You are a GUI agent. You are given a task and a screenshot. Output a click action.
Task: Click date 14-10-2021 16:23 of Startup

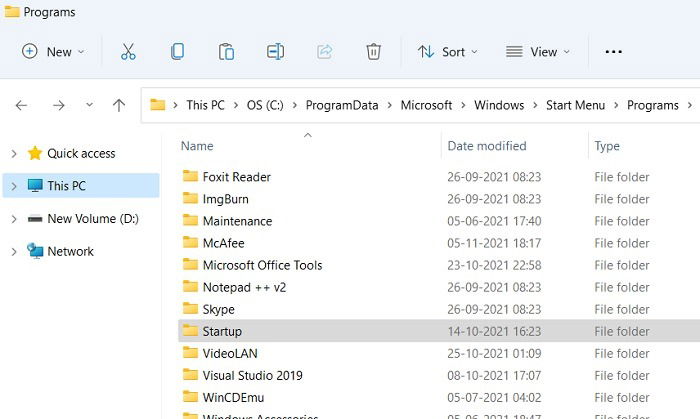pos(494,332)
